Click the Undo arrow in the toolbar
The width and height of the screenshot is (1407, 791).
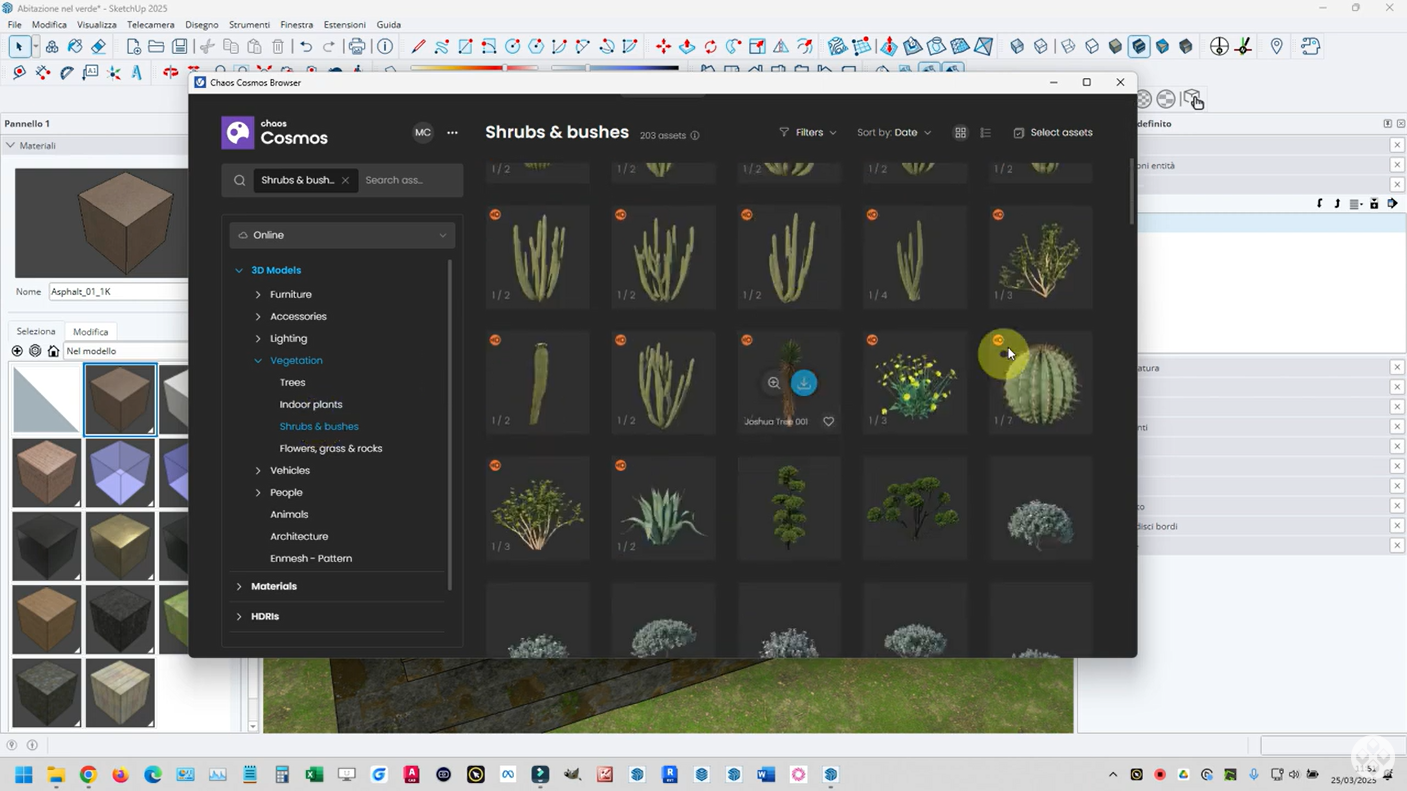click(x=306, y=47)
